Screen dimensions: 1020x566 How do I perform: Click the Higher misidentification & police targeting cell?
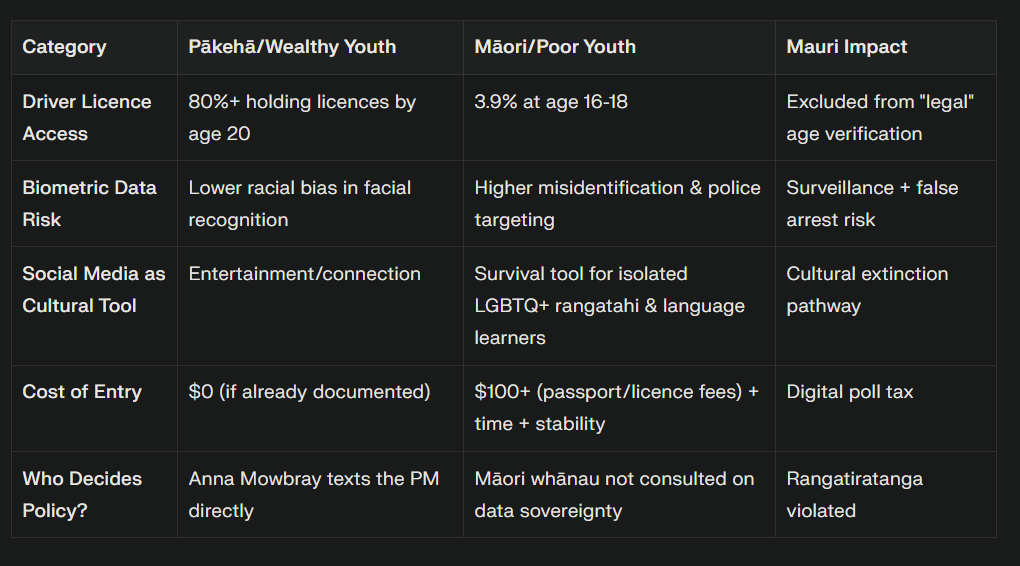click(619, 204)
